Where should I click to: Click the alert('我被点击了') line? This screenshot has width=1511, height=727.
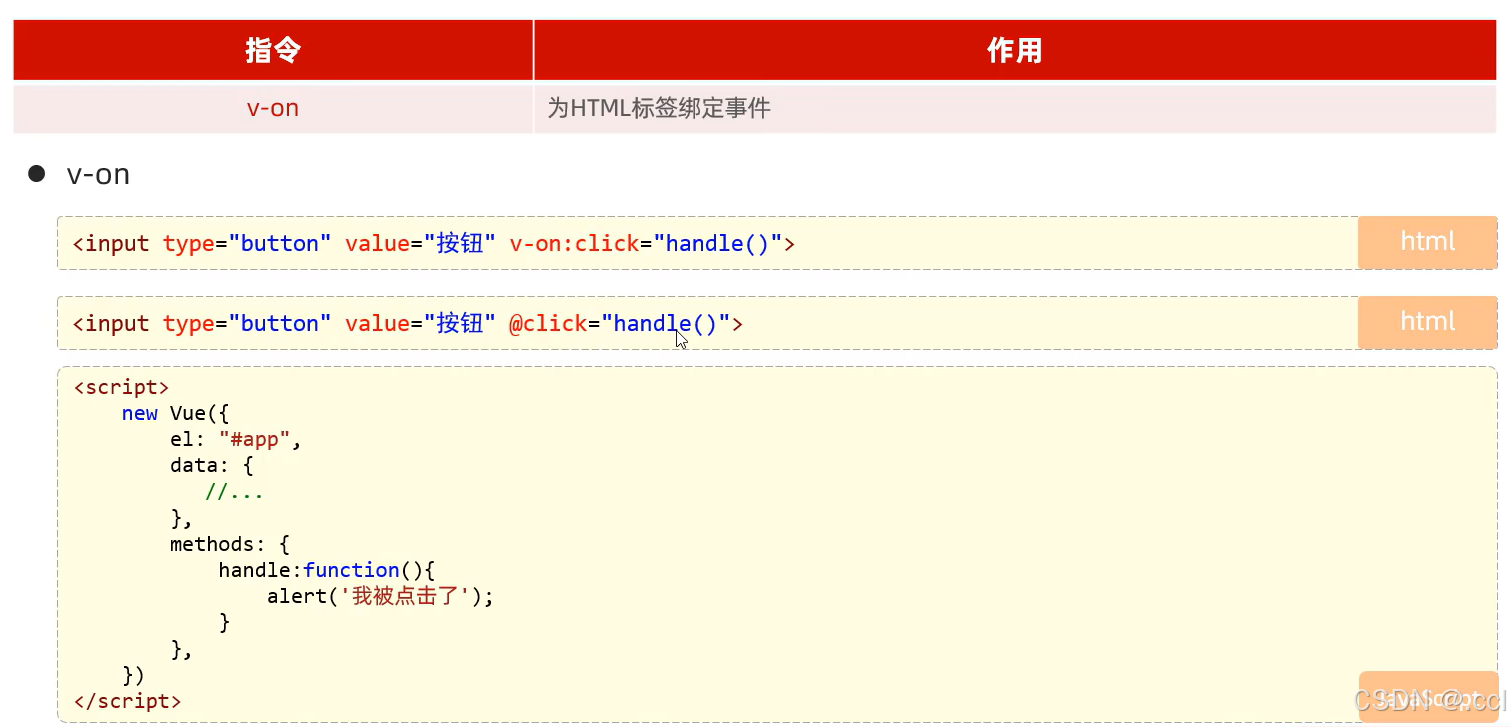(x=380, y=596)
